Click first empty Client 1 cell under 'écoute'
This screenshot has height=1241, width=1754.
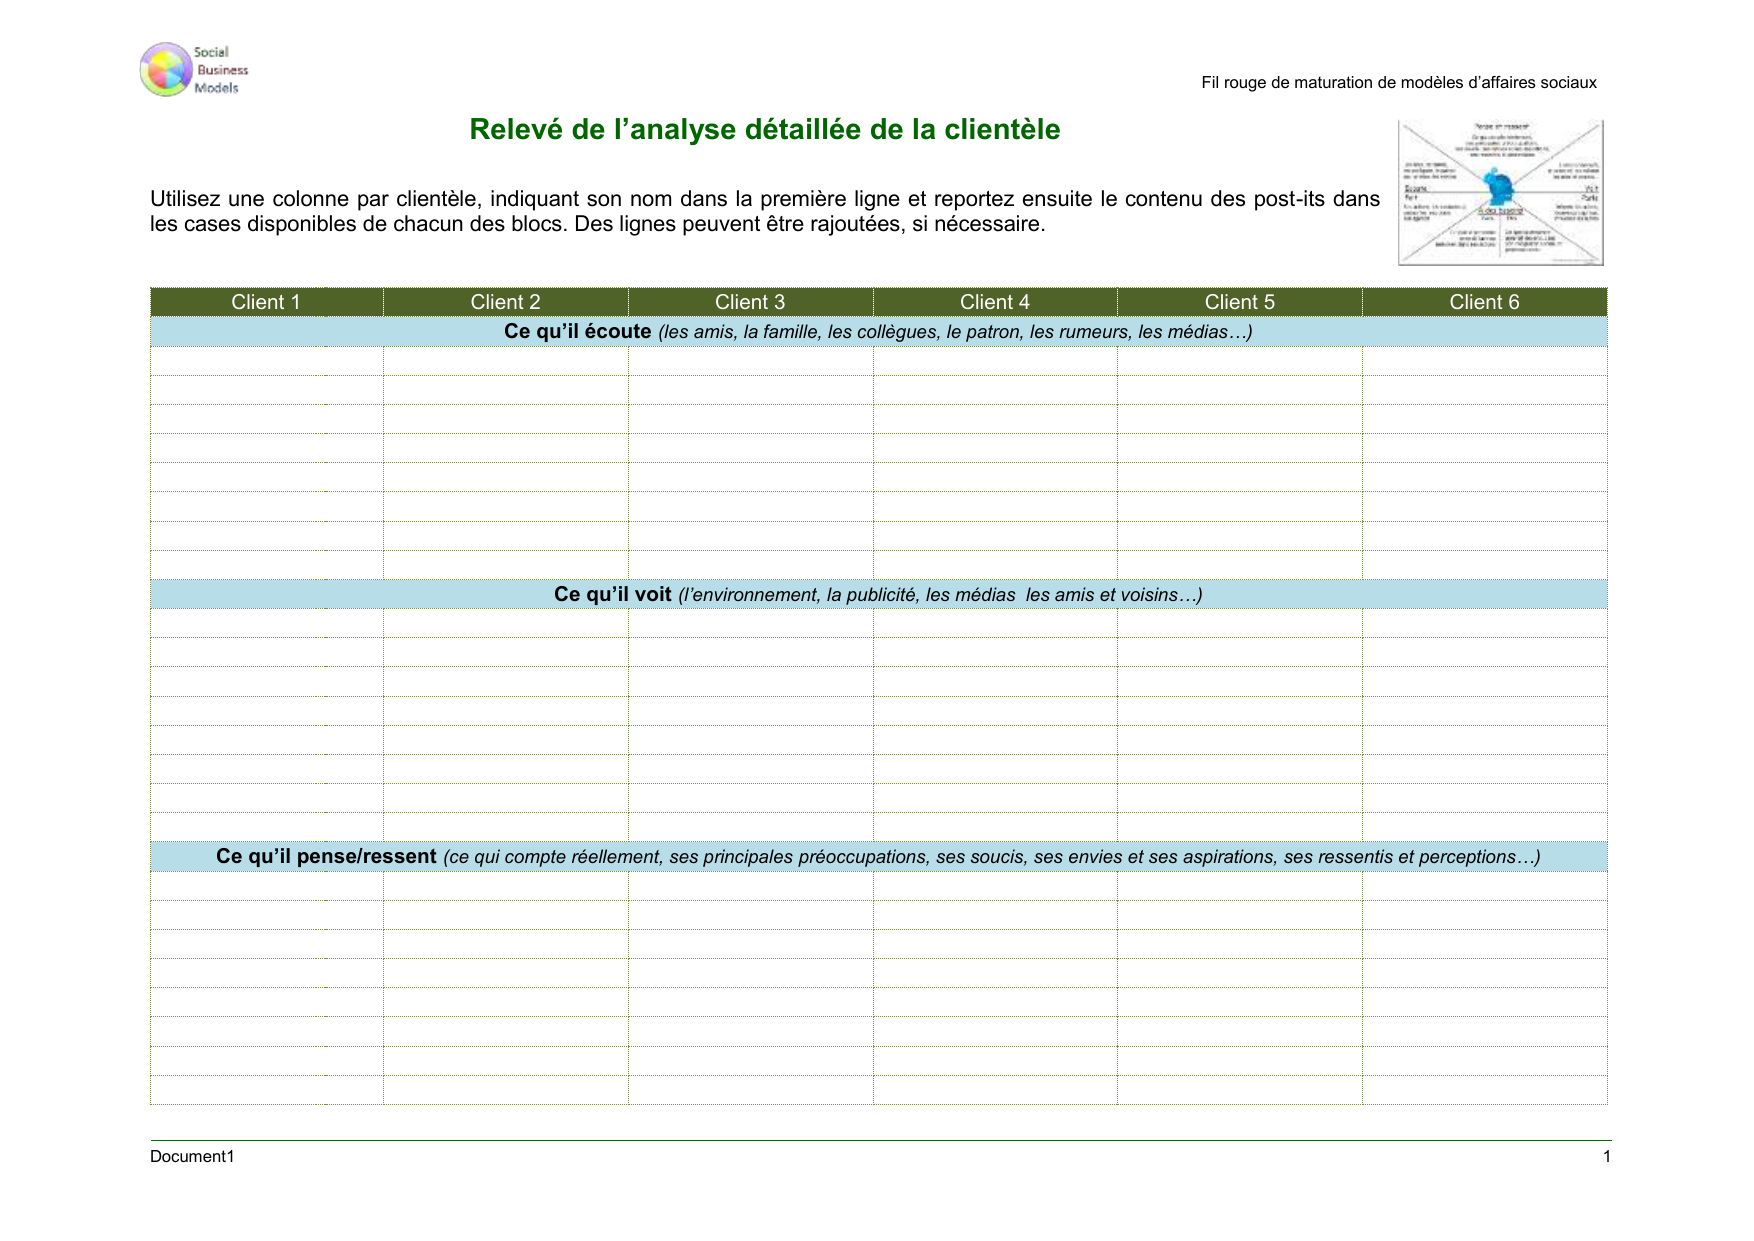pos(266,361)
